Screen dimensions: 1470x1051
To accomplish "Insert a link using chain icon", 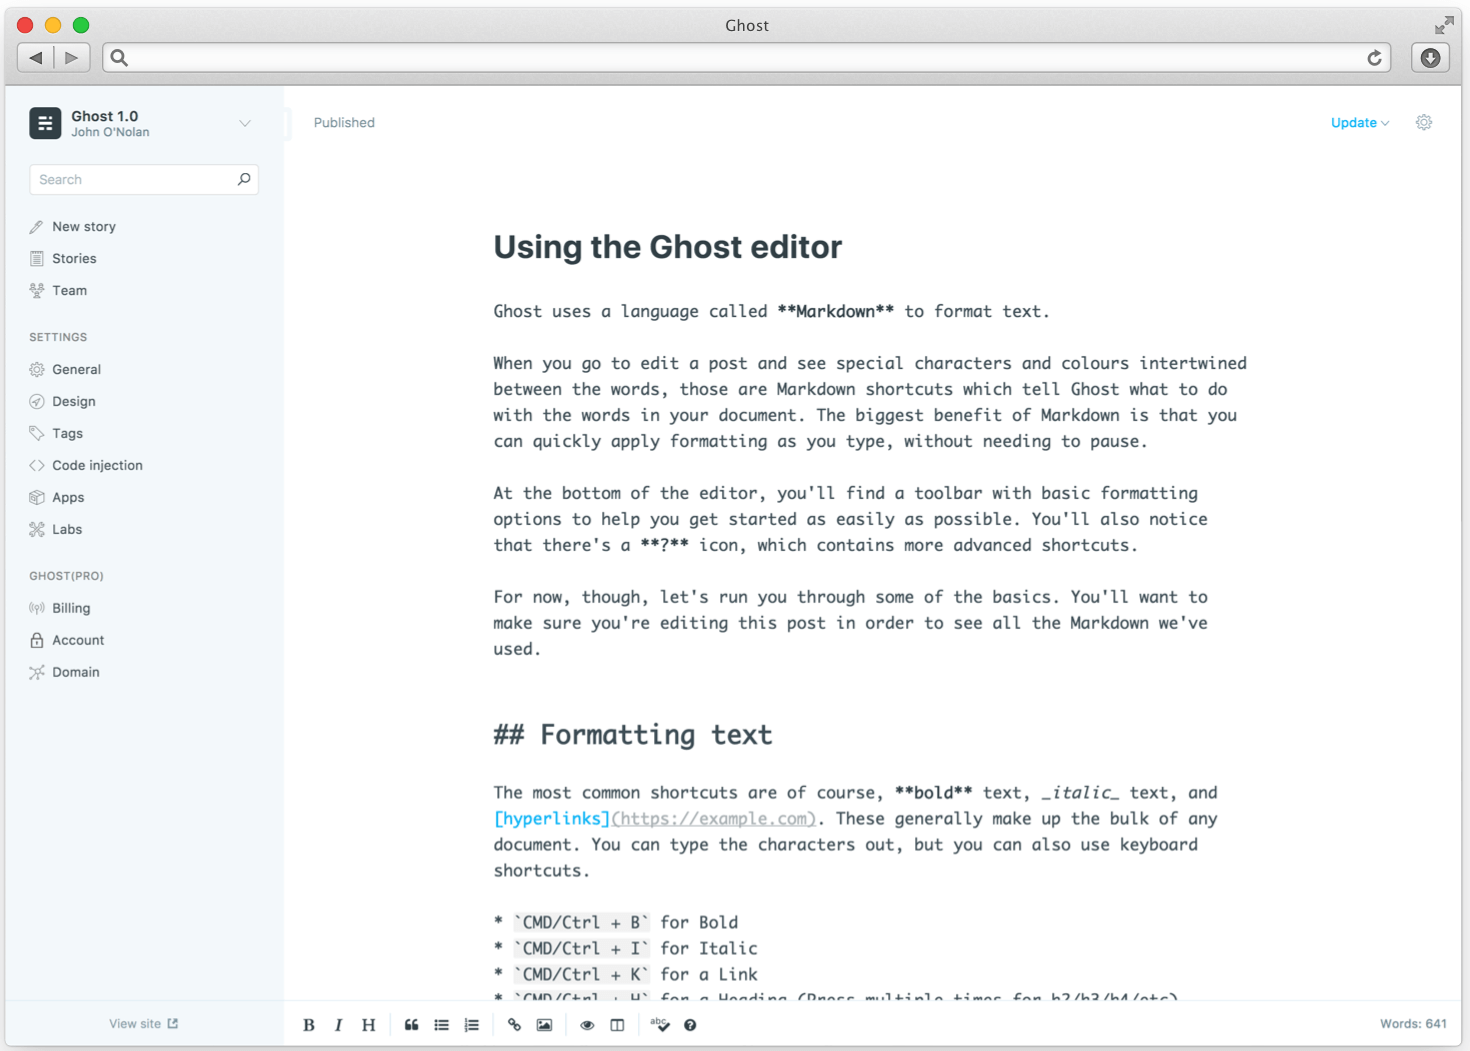I will click(514, 1025).
